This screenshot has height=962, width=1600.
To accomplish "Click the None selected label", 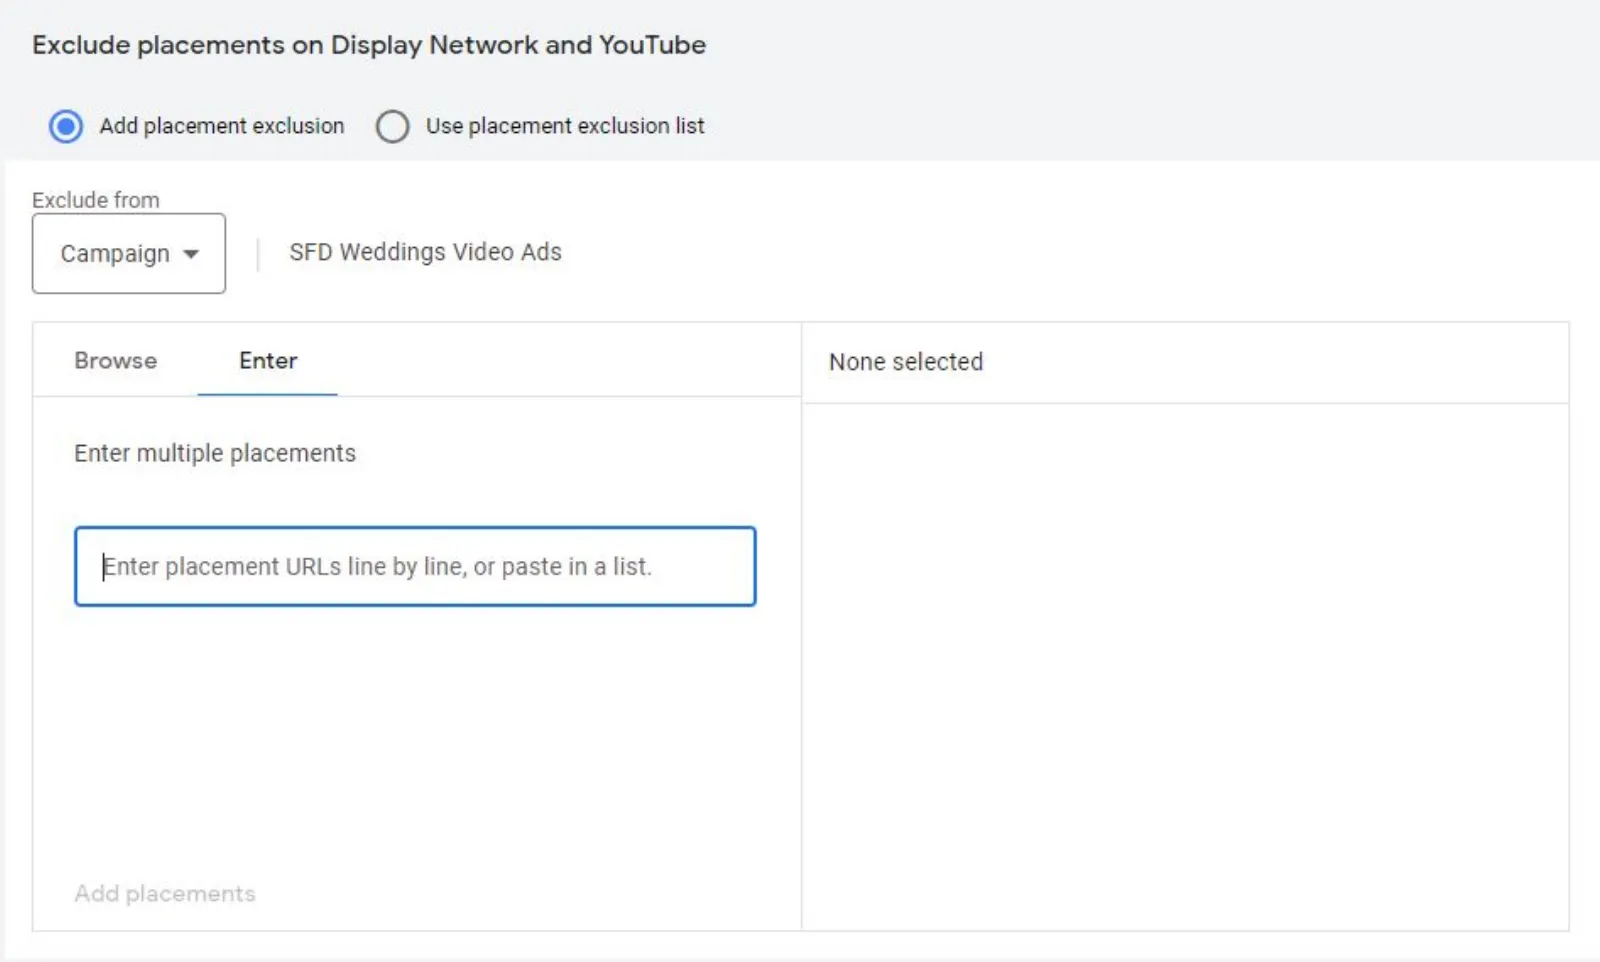I will (906, 361).
